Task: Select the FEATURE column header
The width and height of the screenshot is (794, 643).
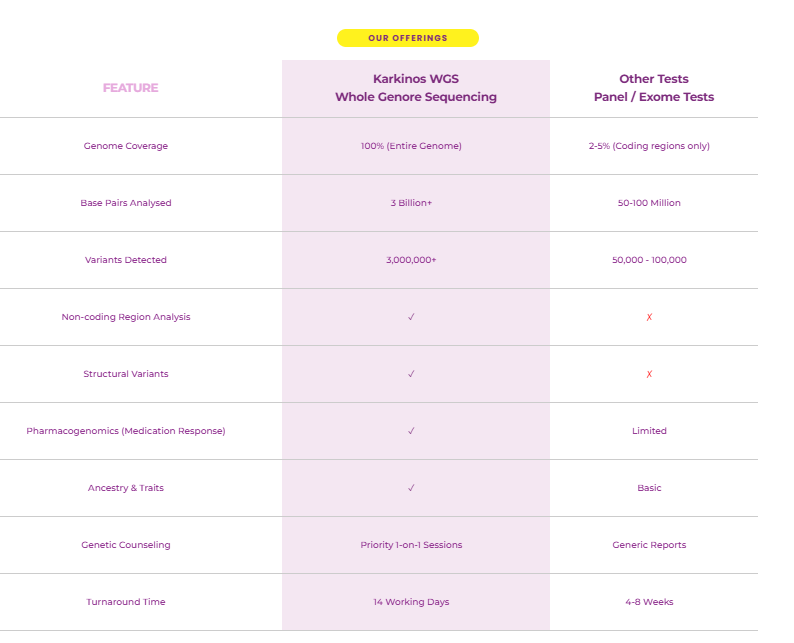Action: point(130,88)
